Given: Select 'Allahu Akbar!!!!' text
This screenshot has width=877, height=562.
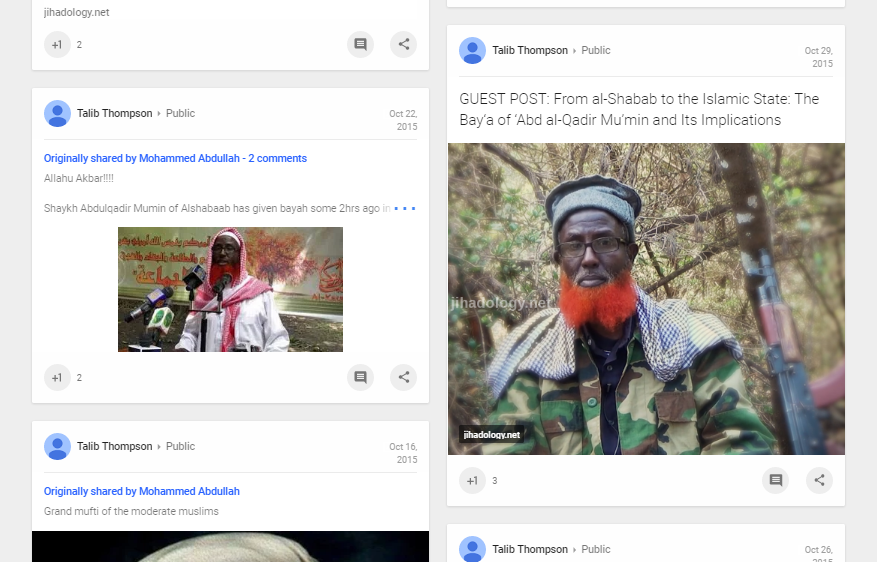Looking at the screenshot, I should [79, 178].
